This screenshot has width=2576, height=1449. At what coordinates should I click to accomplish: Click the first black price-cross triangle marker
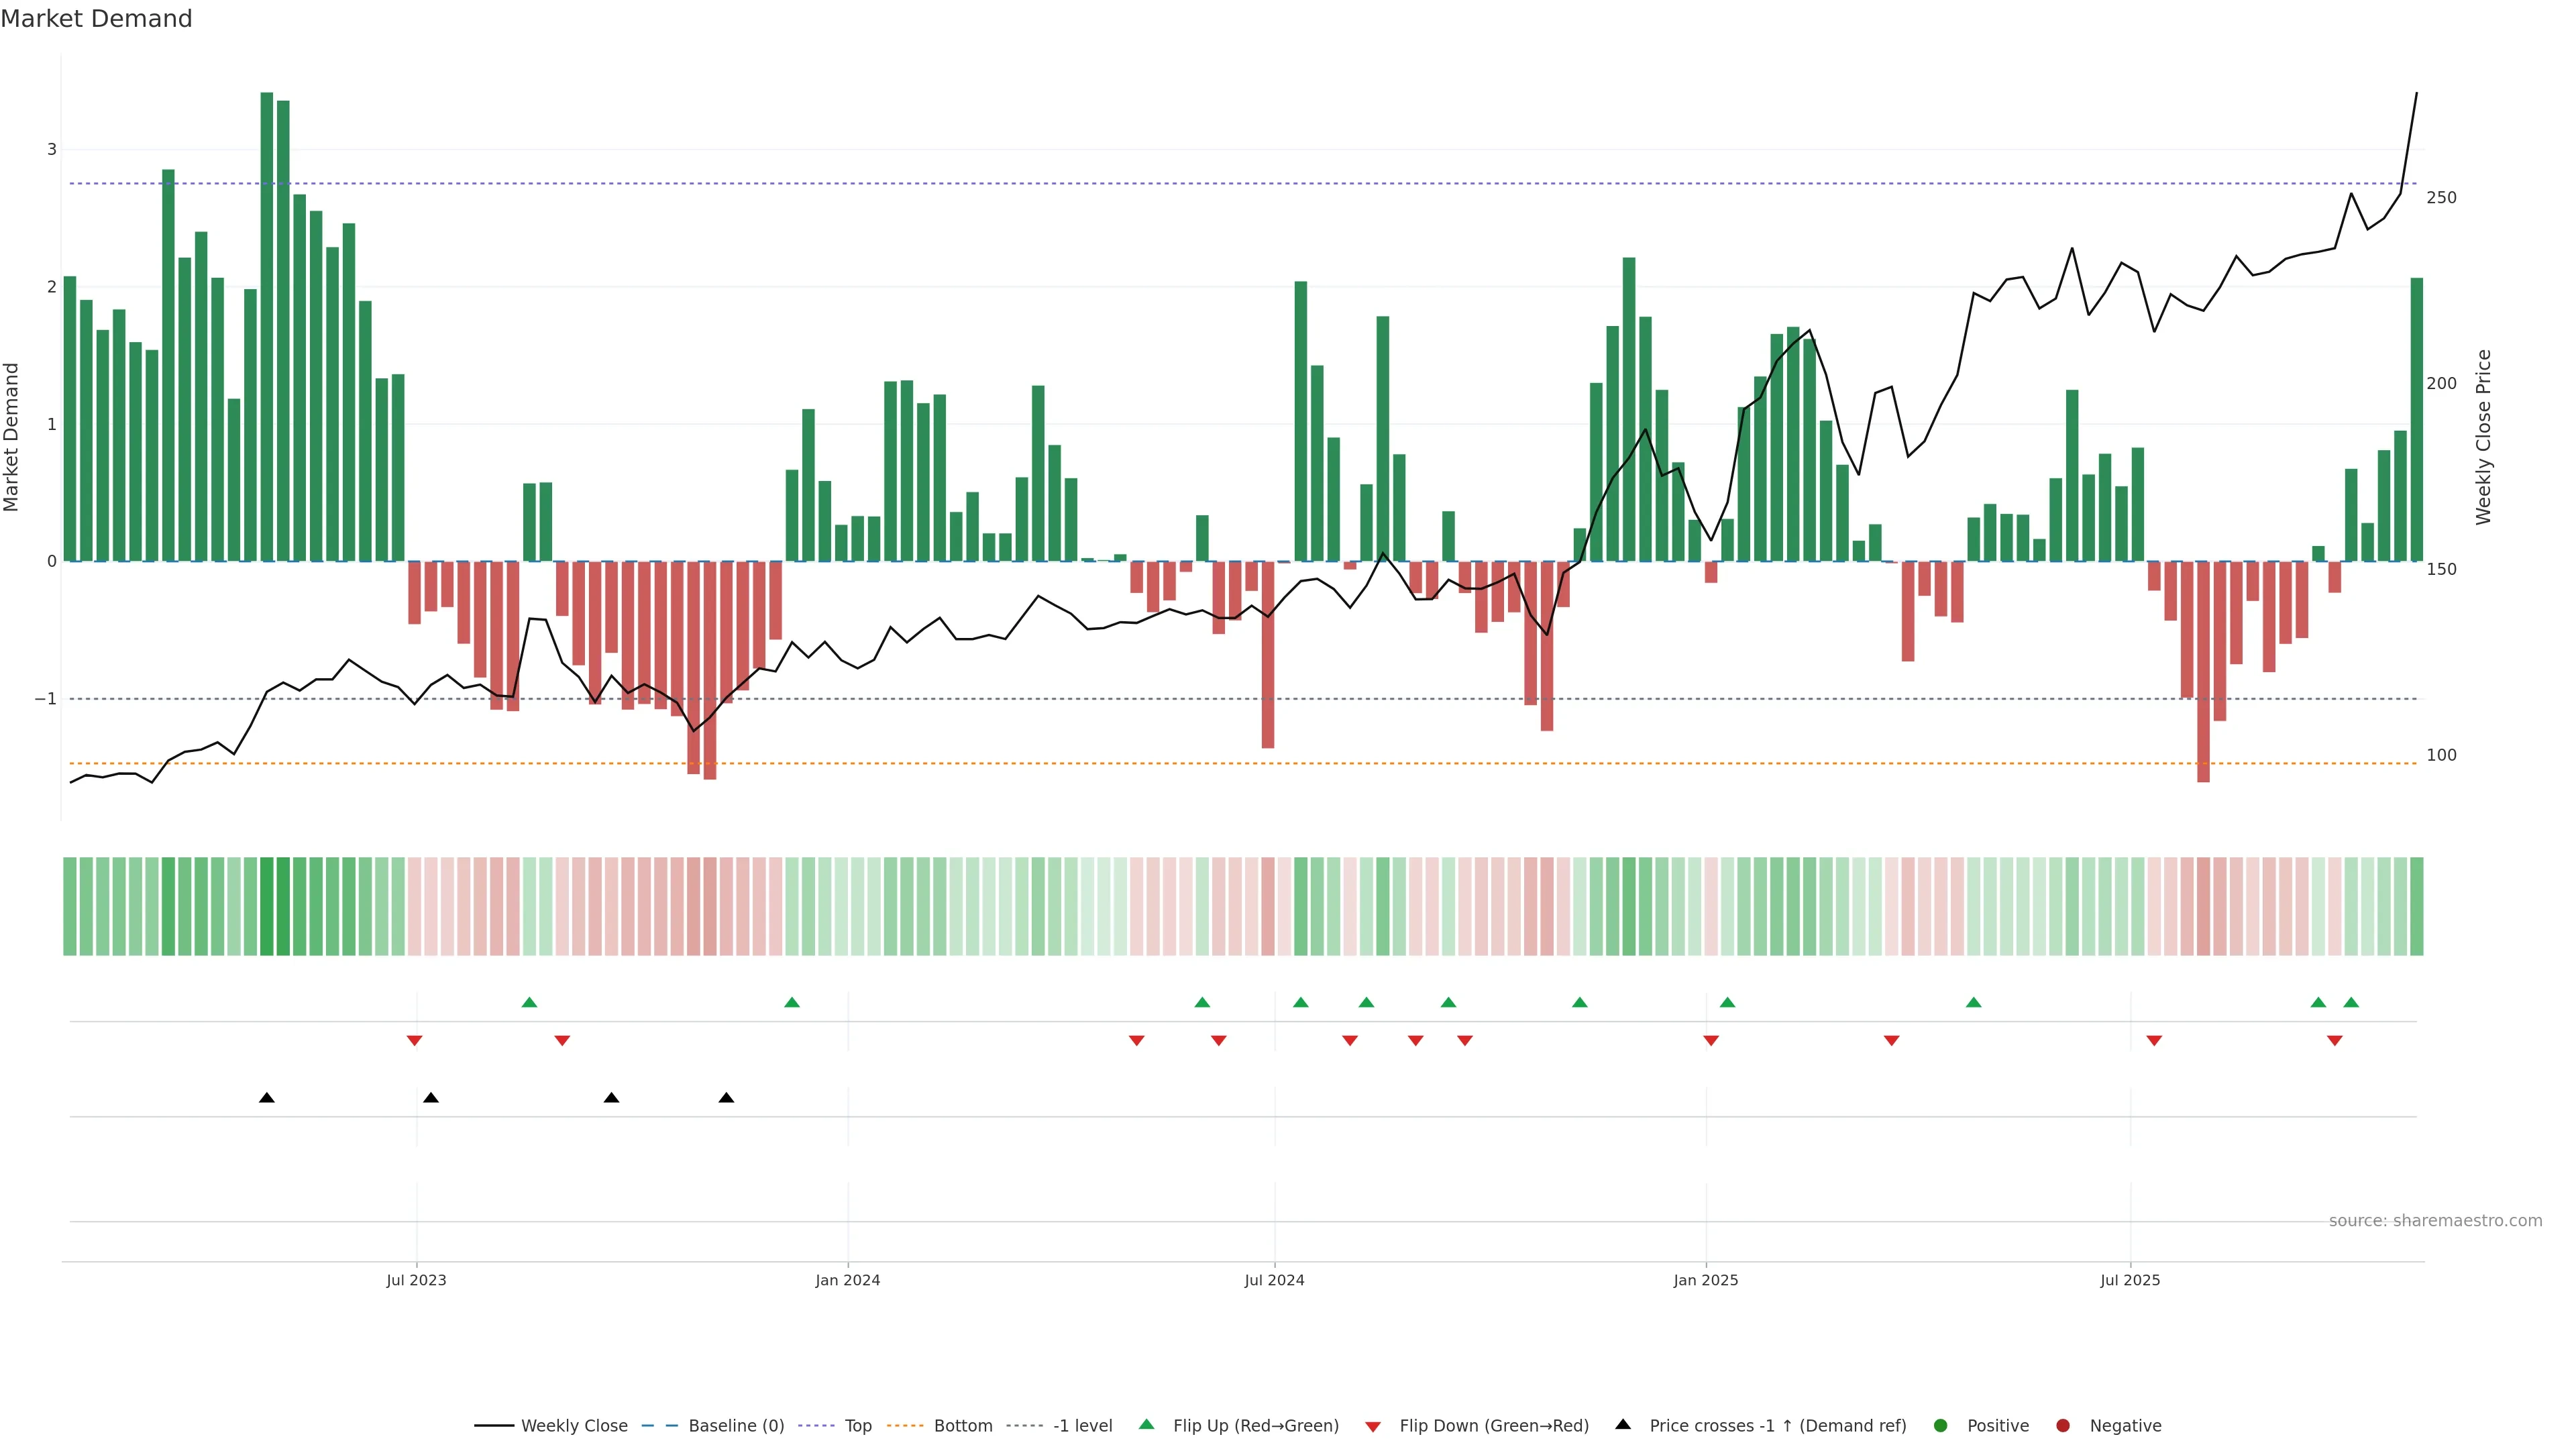(267, 1098)
